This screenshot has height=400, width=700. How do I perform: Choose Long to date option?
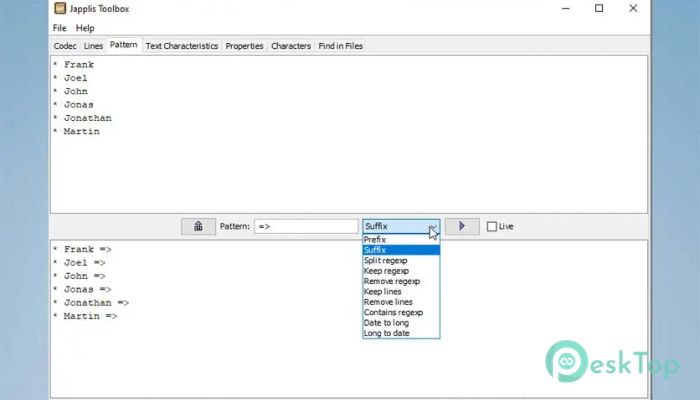401,333
